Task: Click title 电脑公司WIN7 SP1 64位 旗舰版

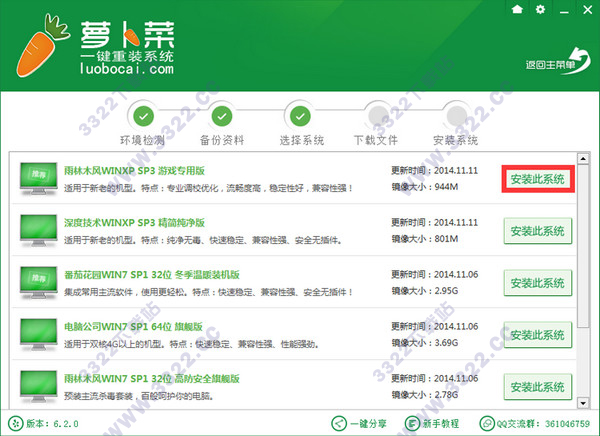Action: (133, 327)
